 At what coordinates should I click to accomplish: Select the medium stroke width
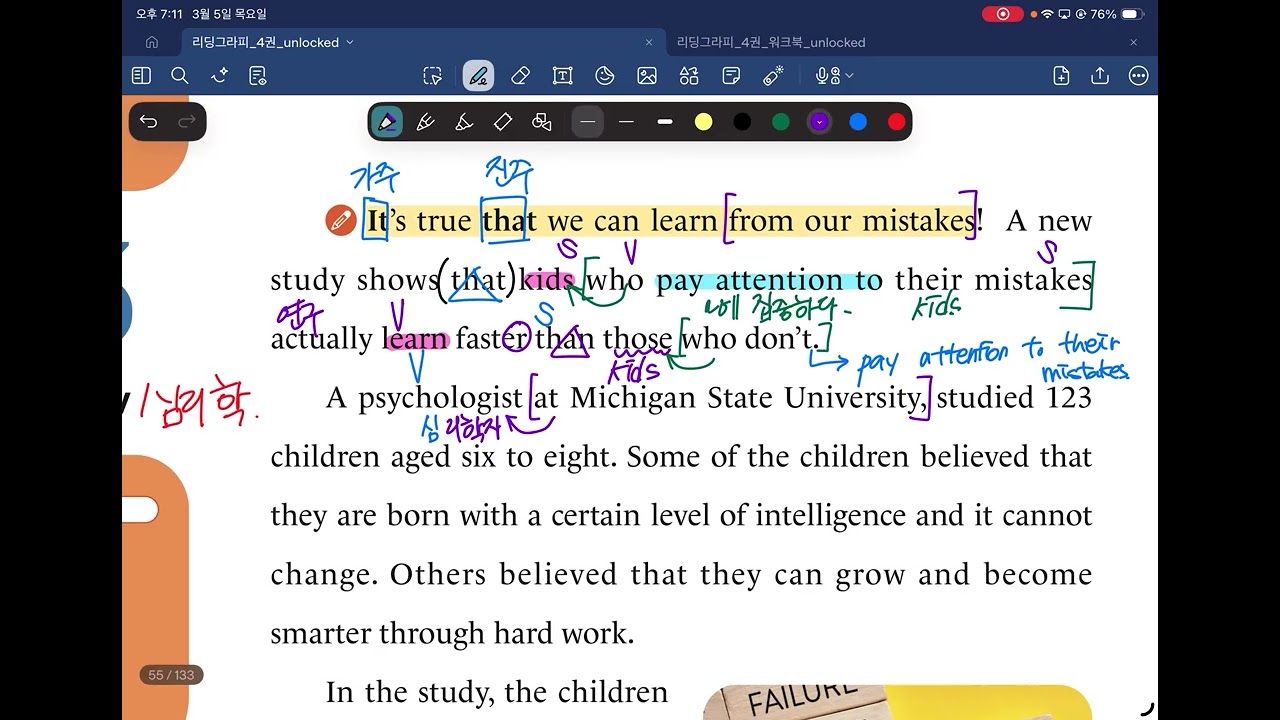(x=626, y=122)
